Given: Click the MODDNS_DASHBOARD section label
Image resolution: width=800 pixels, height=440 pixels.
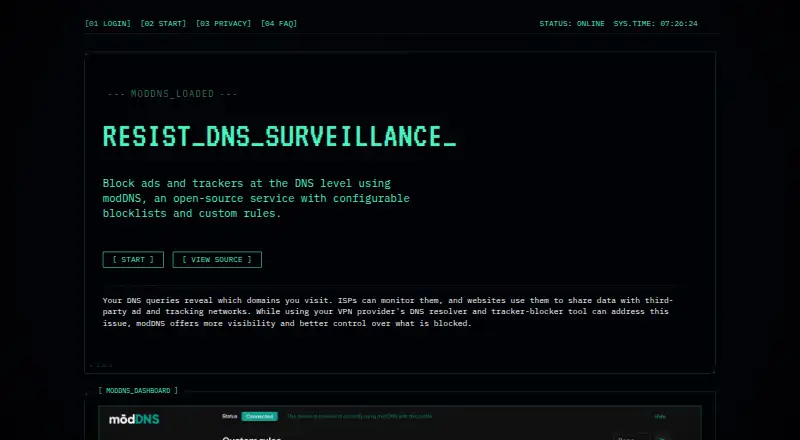Looking at the screenshot, I should pyautogui.click(x=138, y=390).
